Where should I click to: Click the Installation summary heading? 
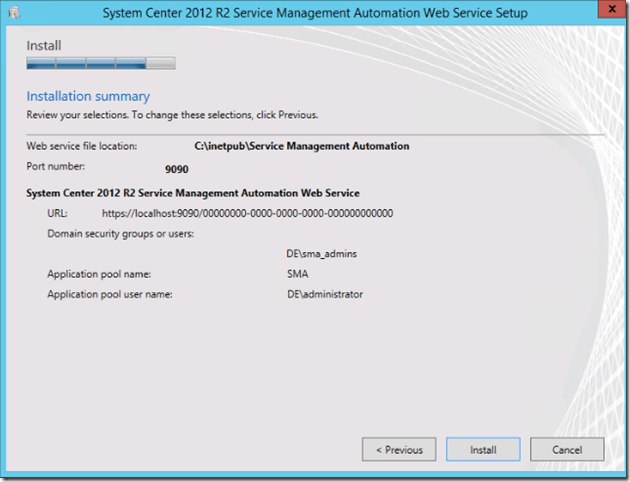[x=88, y=97]
